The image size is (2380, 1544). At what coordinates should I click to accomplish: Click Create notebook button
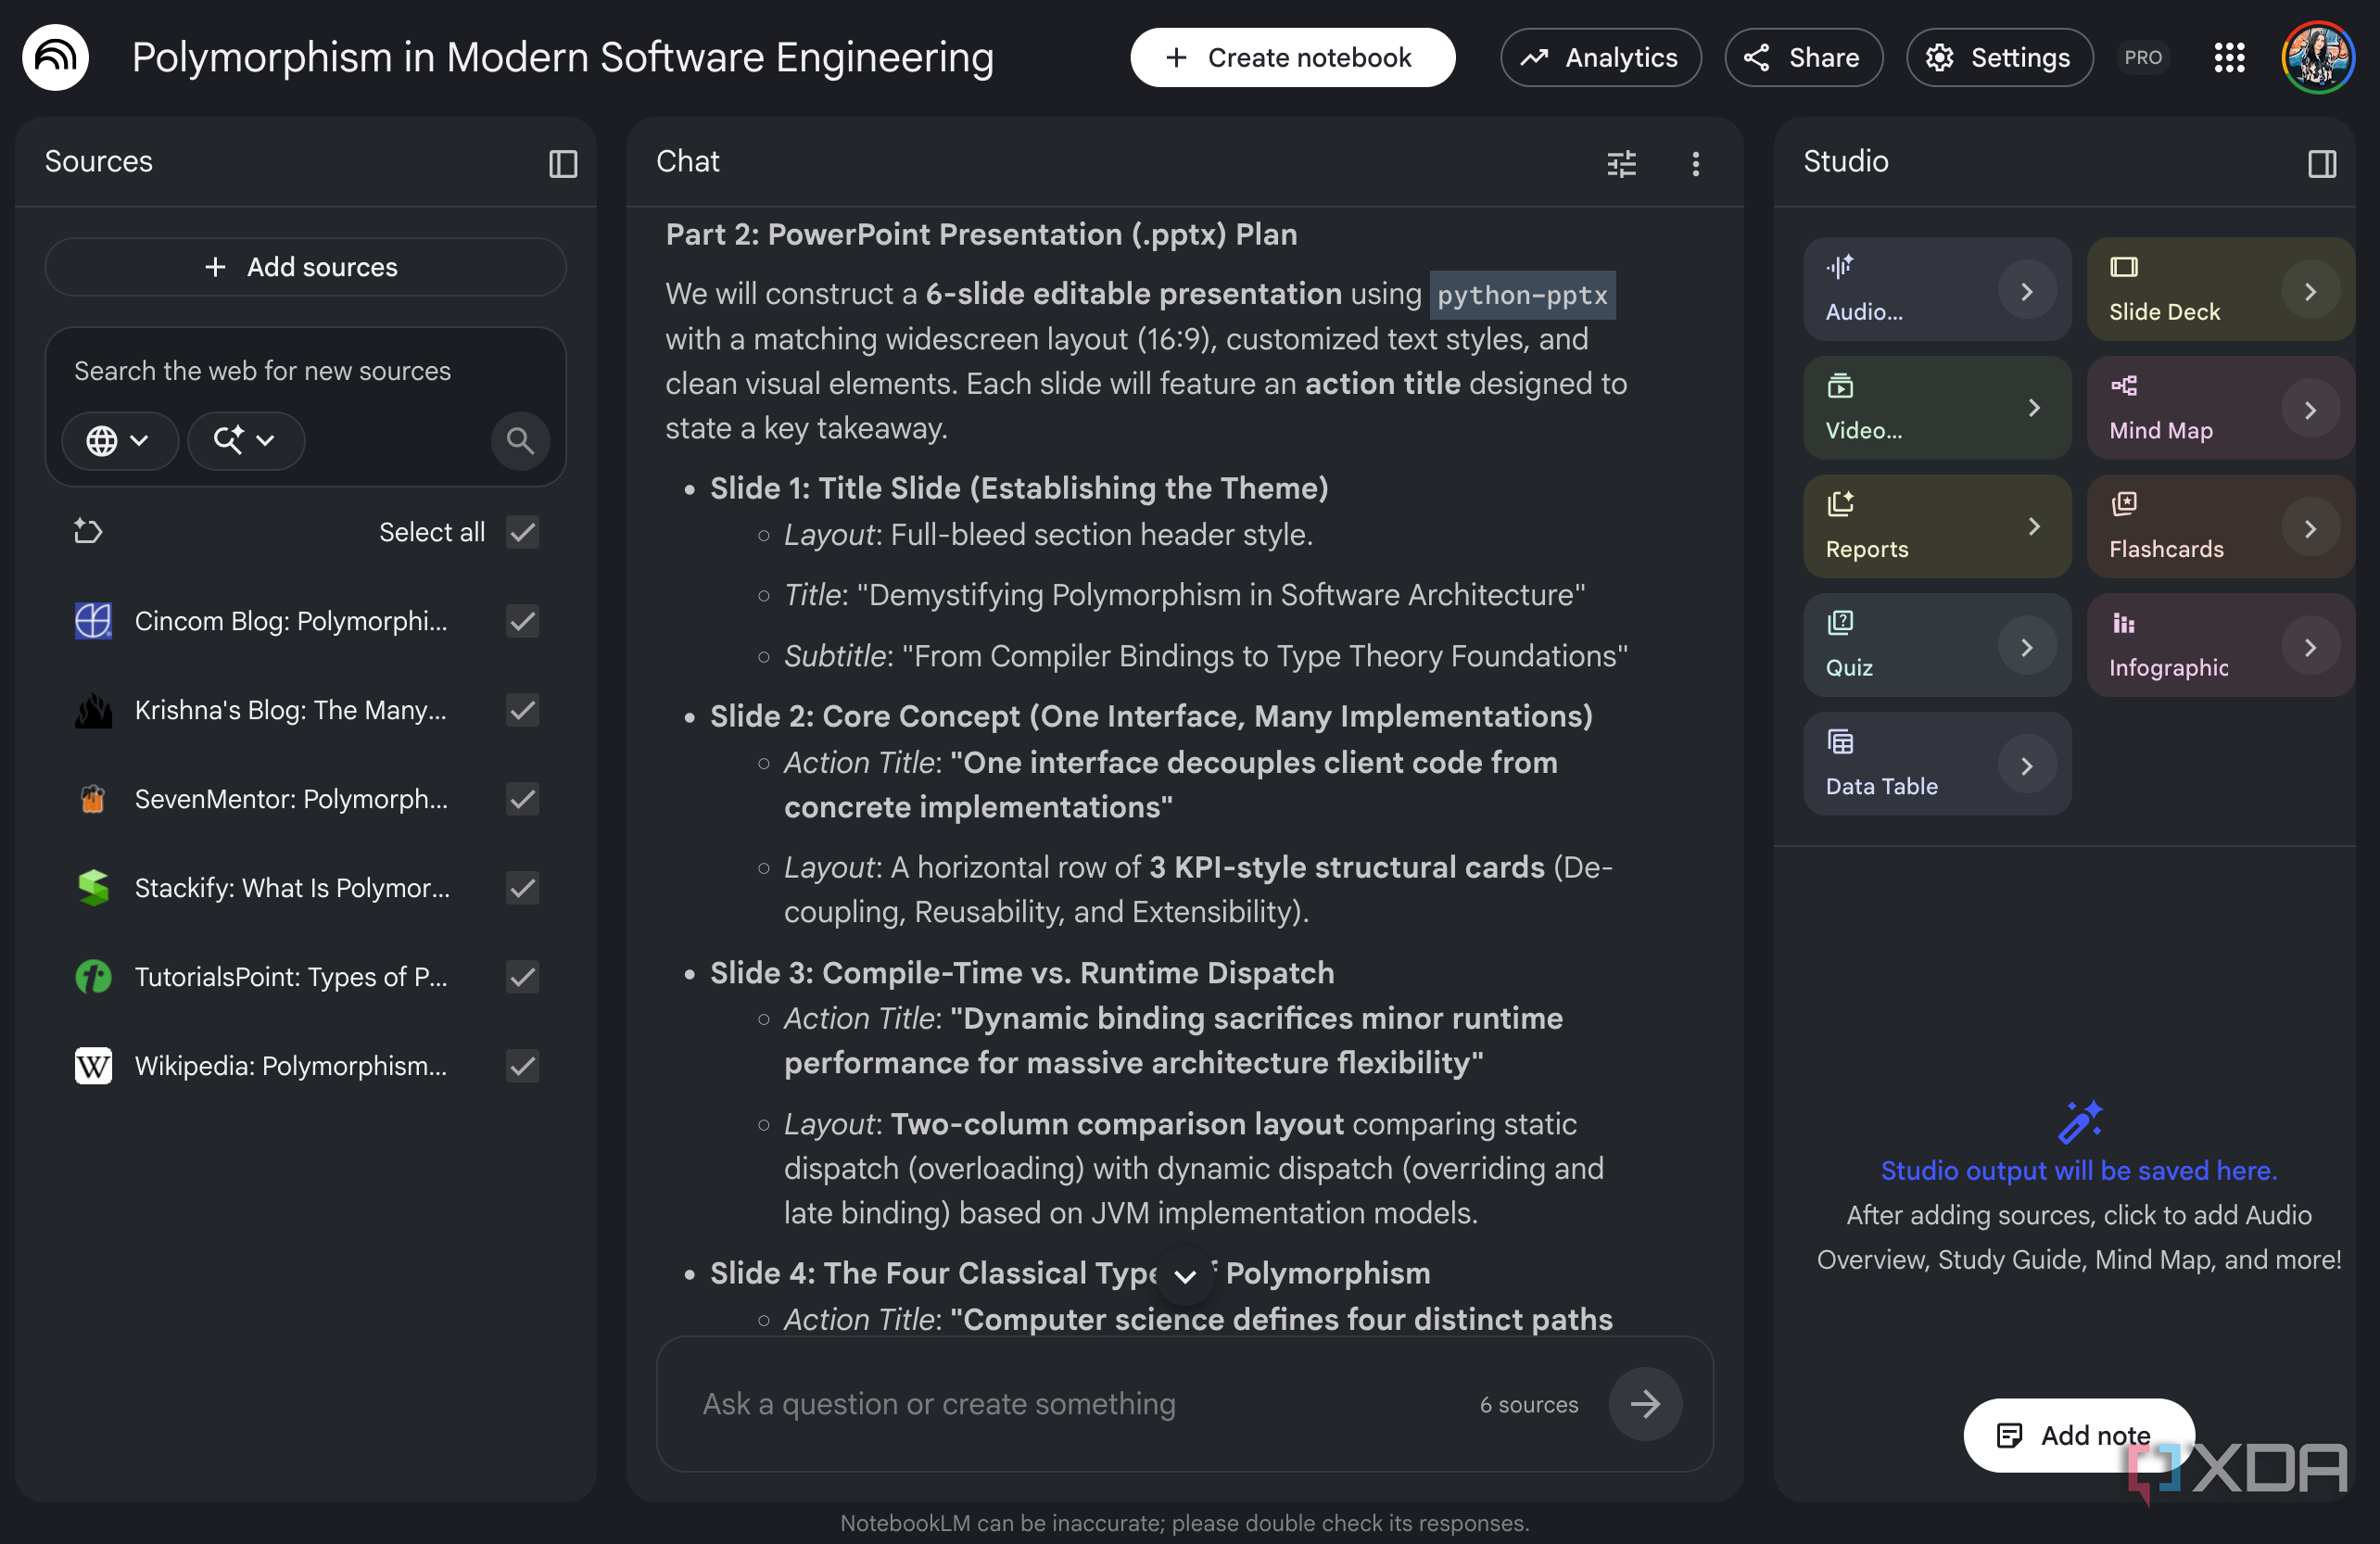[1292, 58]
